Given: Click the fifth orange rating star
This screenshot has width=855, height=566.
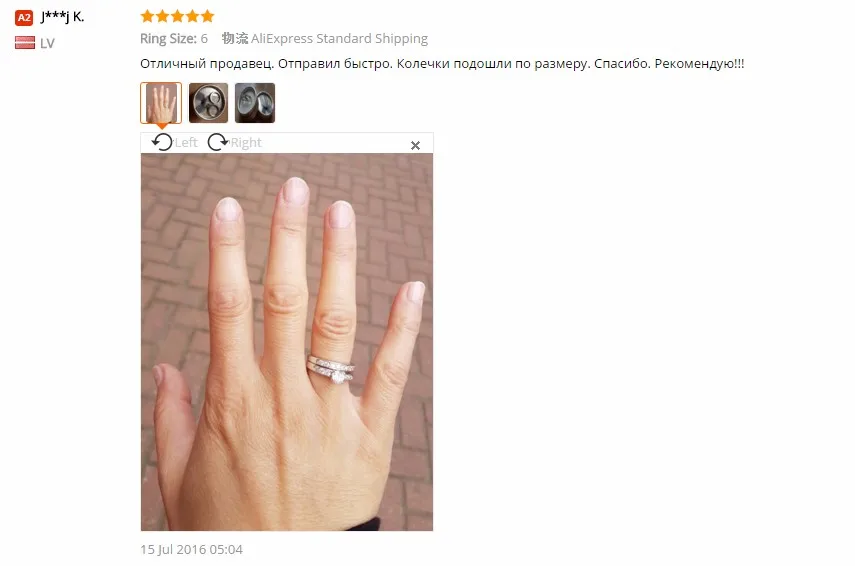Looking at the screenshot, I should pos(208,16).
